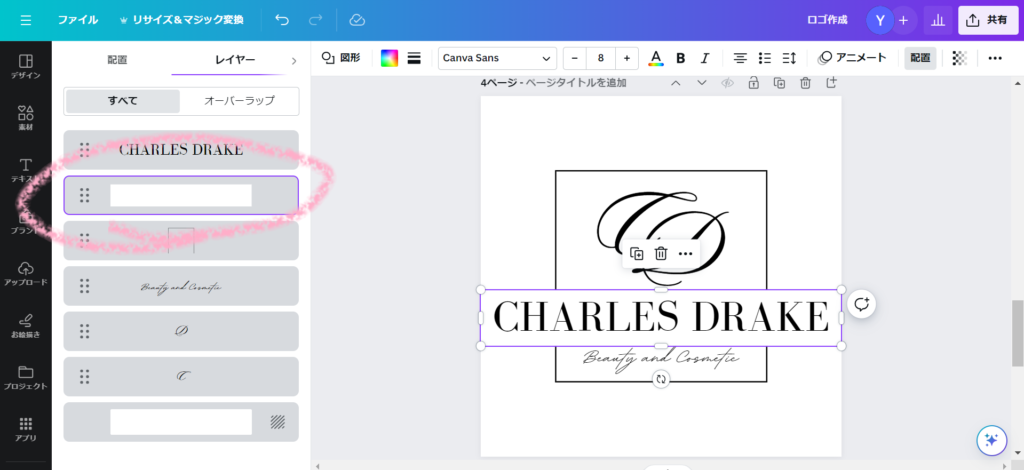Add a new page after page 4
The width and height of the screenshot is (1024, 470).
click(x=831, y=83)
